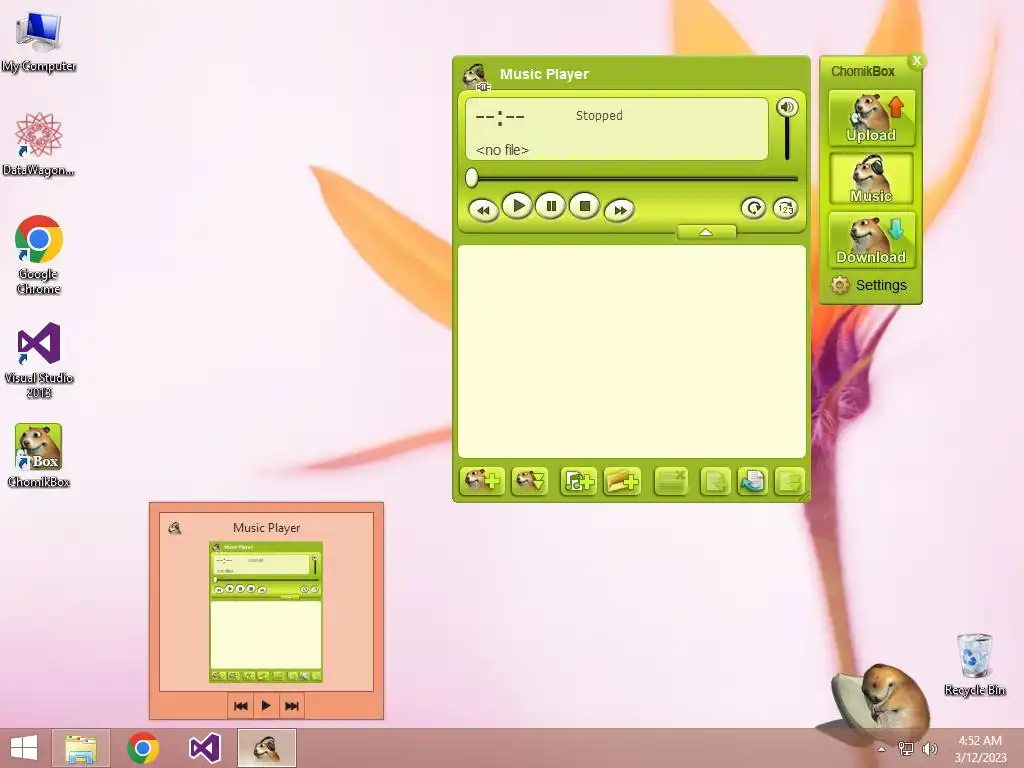Click the remove playlist item icon
The image size is (1024, 768).
[x=671, y=482]
